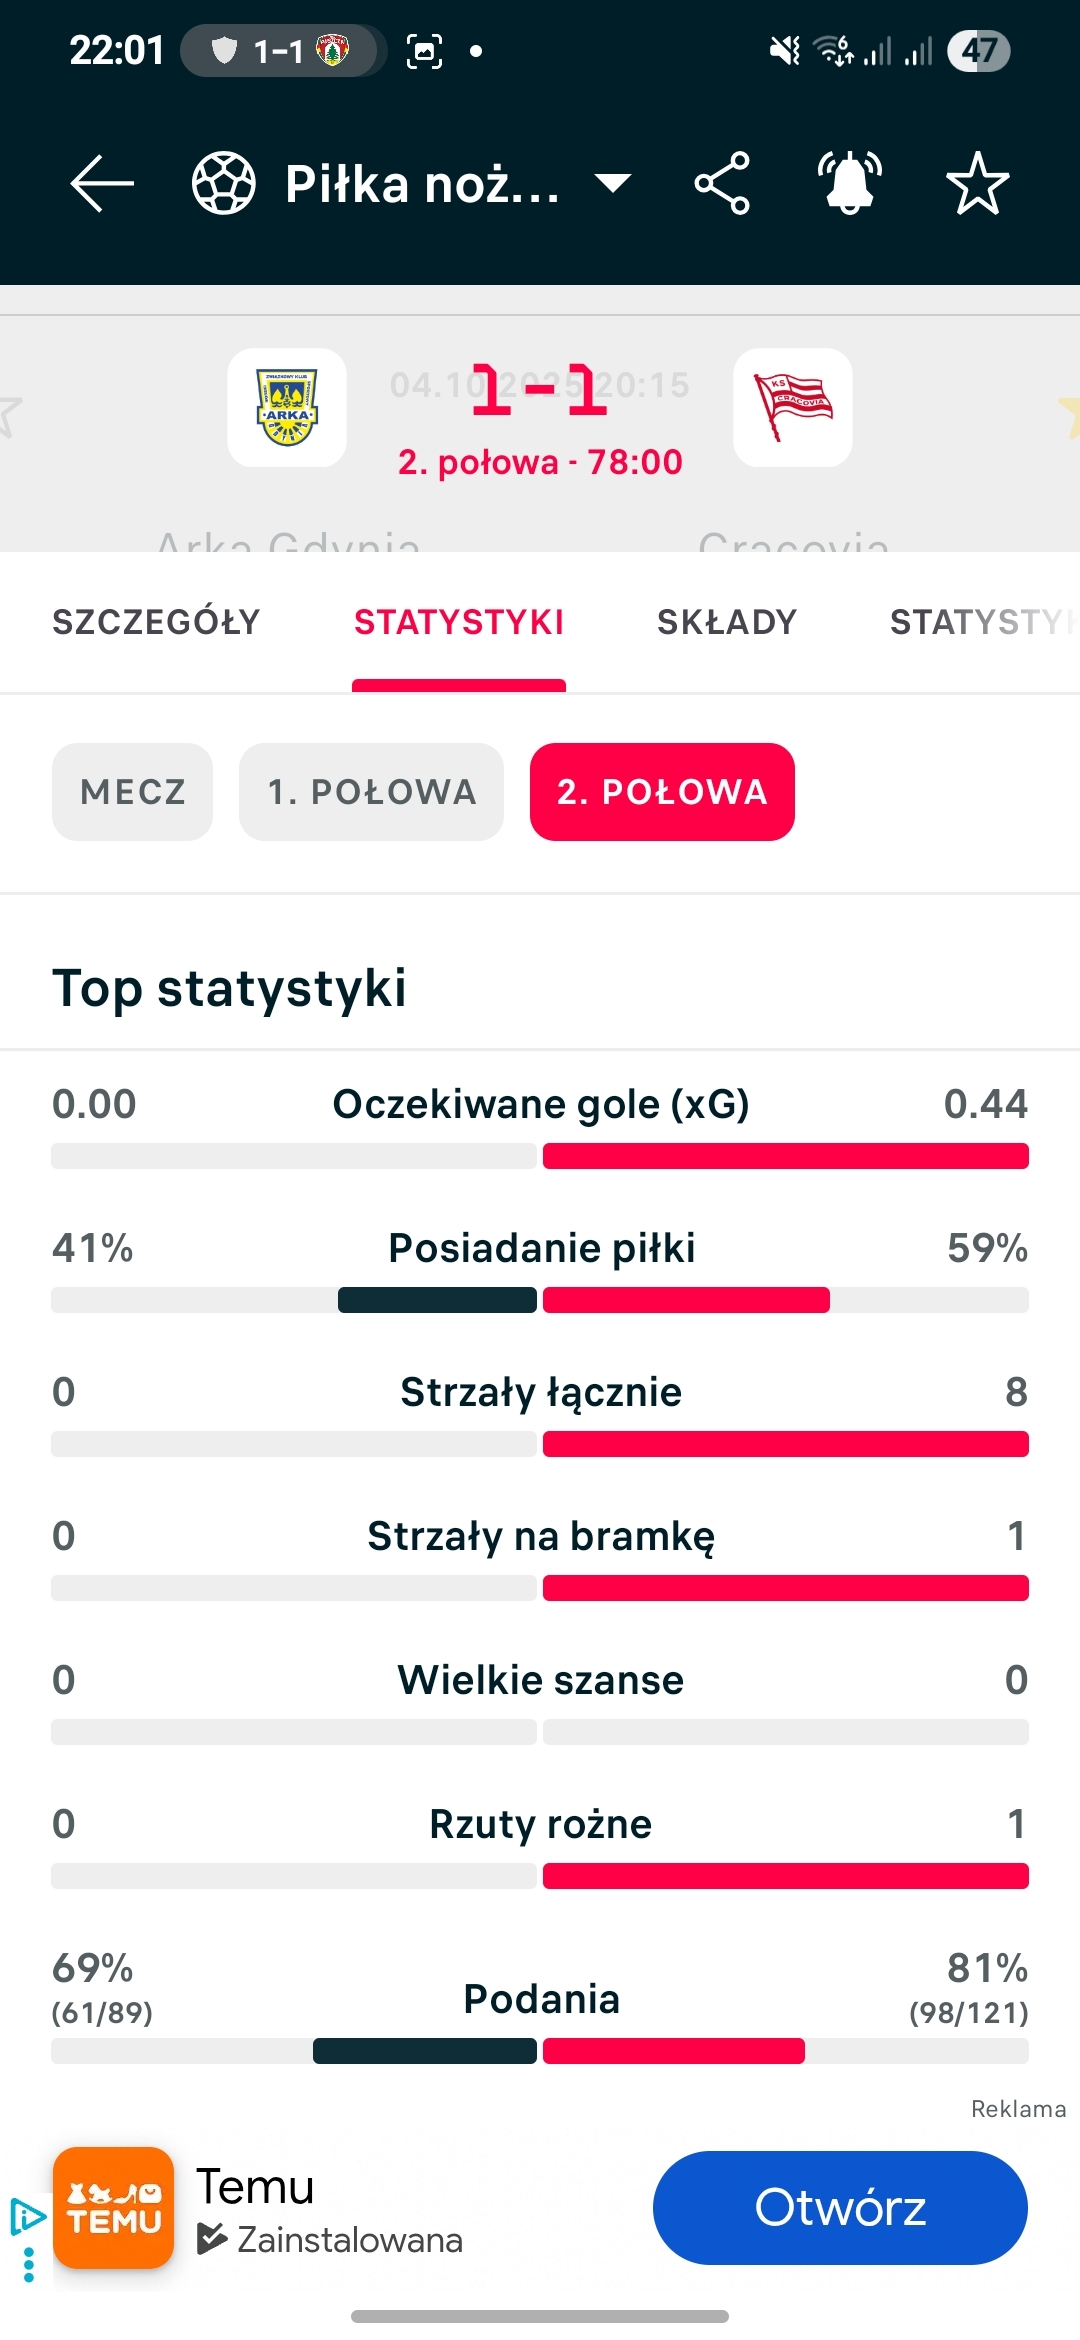Open the ad options three-dot menu
Viewport: 1080px width, 2340px height.
(28, 2265)
